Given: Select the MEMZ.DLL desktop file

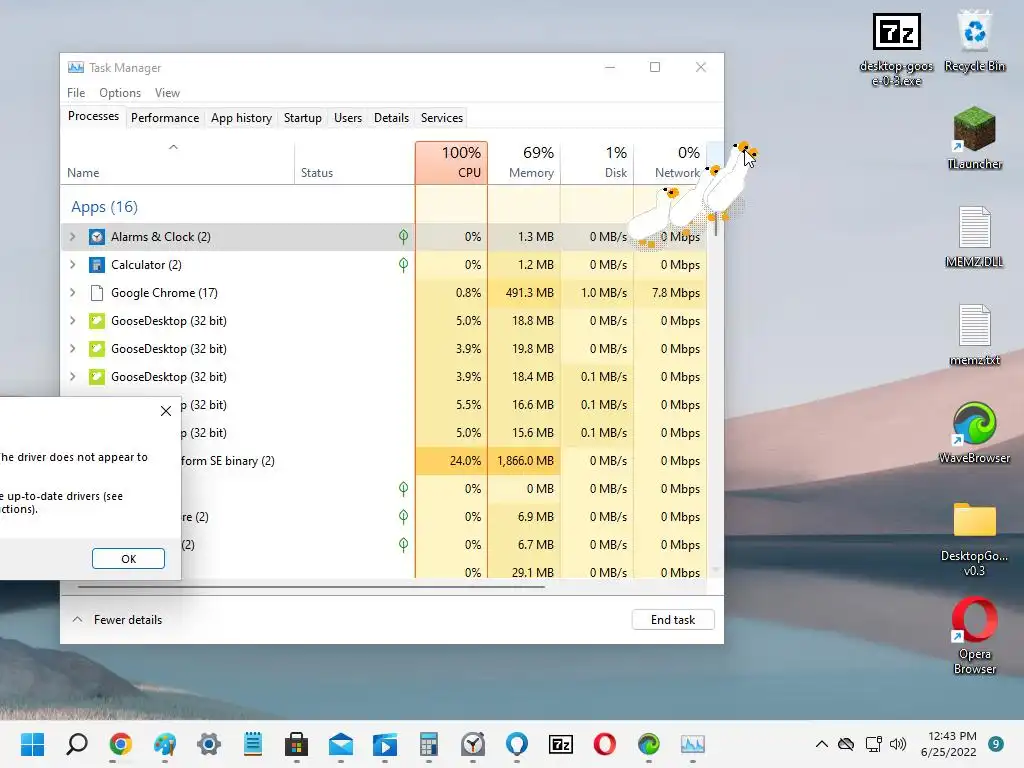Looking at the screenshot, I should [x=974, y=236].
